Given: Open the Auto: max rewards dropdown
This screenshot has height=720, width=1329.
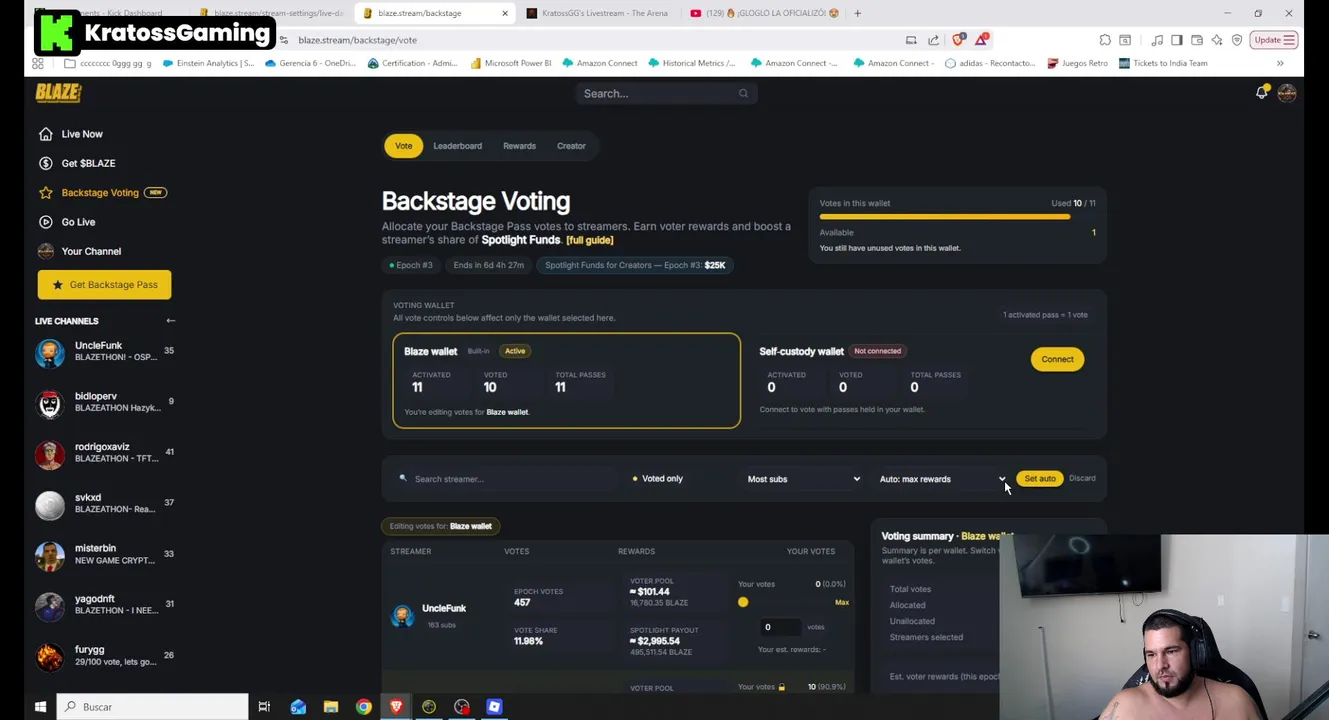Looking at the screenshot, I should (x=942, y=479).
